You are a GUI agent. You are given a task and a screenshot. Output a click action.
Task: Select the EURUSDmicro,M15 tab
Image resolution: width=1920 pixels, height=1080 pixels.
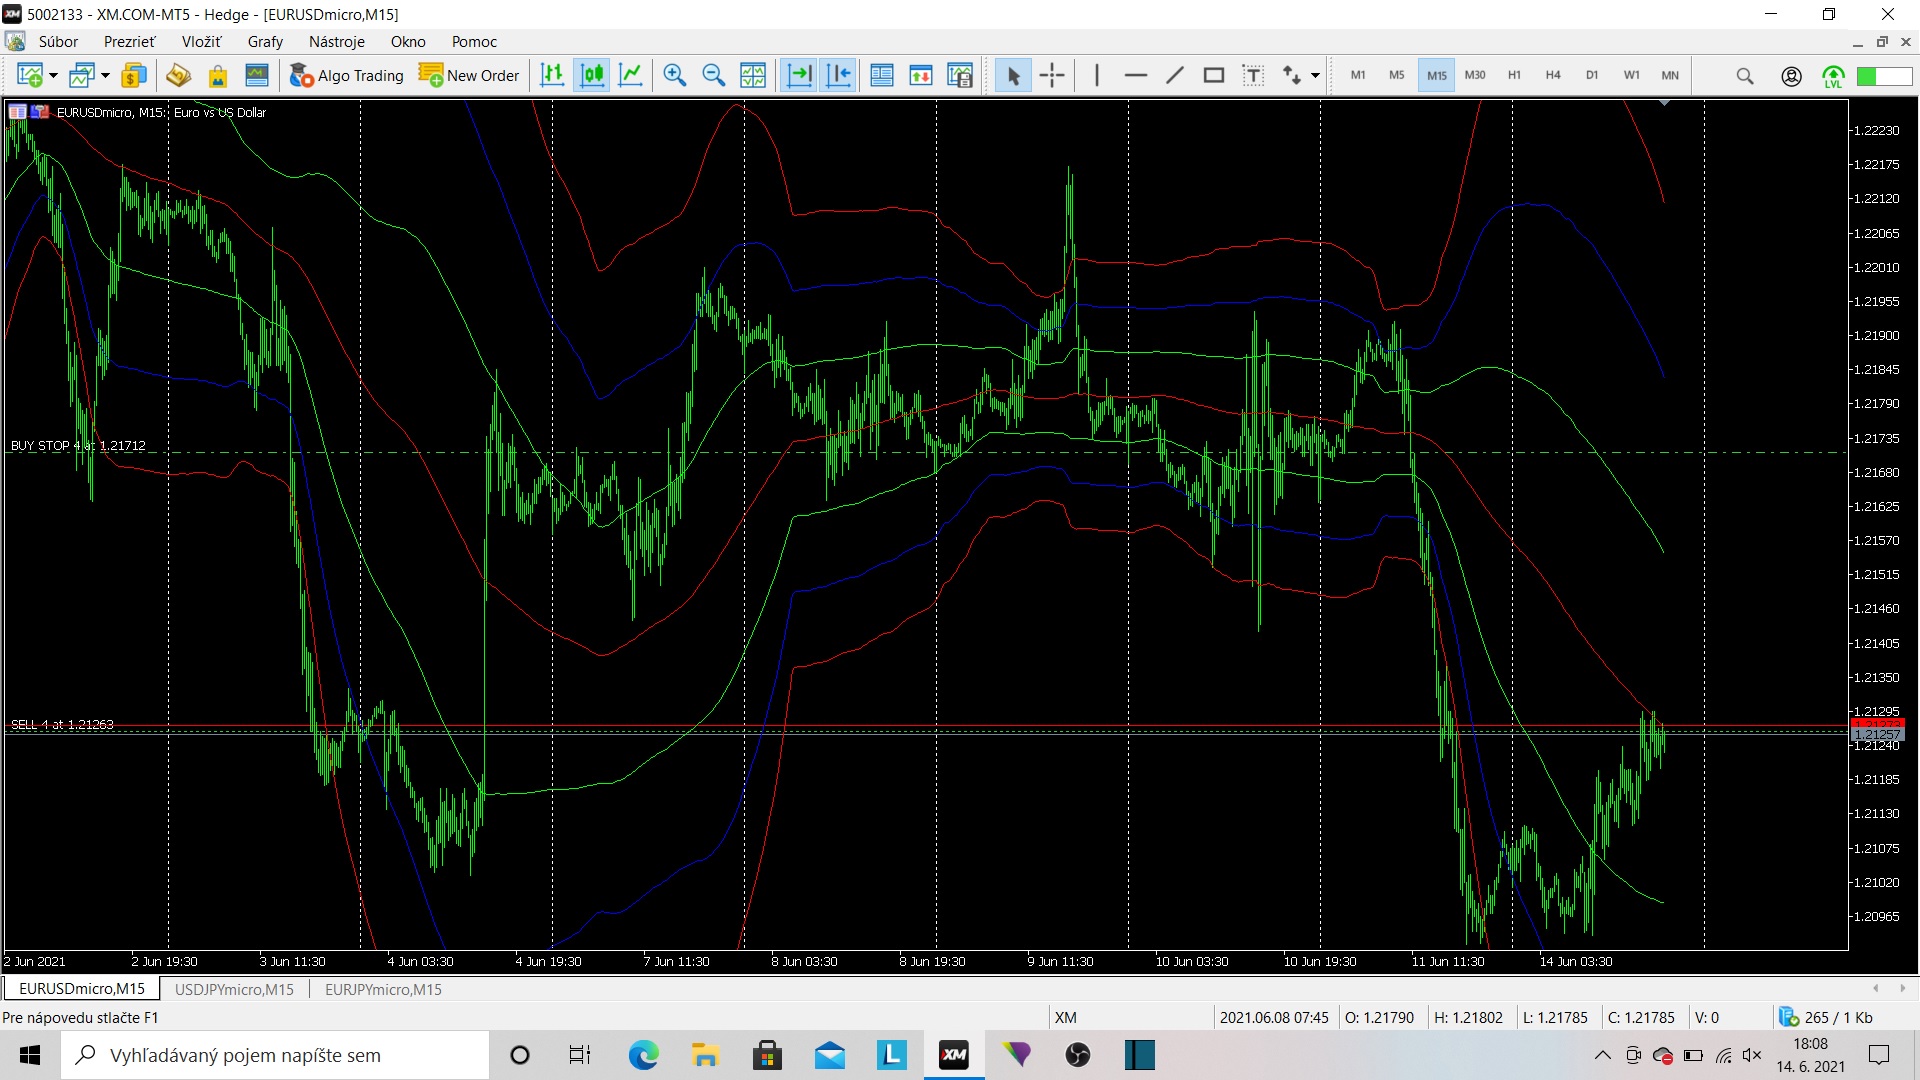point(82,989)
